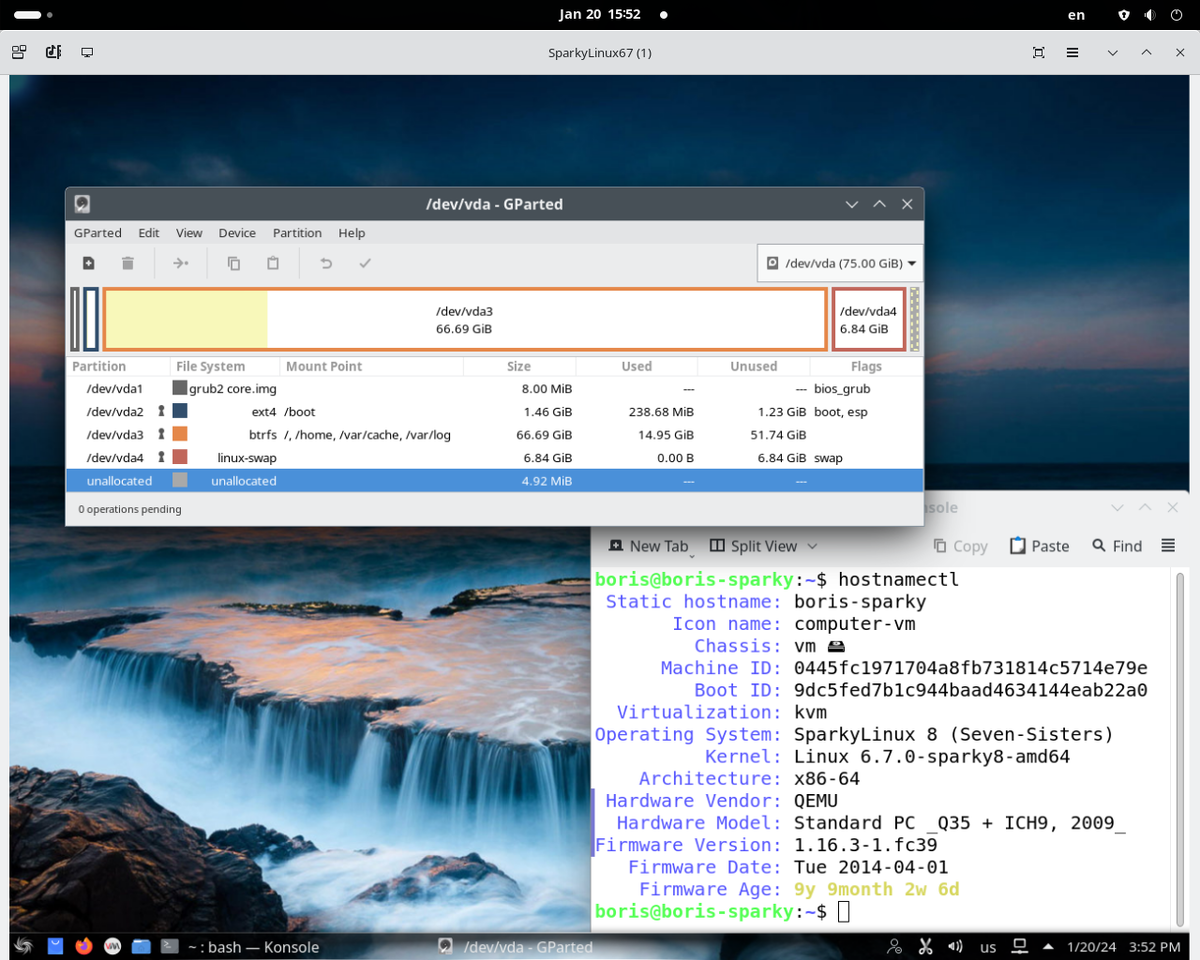Undo the last GParted operation

[326, 262]
